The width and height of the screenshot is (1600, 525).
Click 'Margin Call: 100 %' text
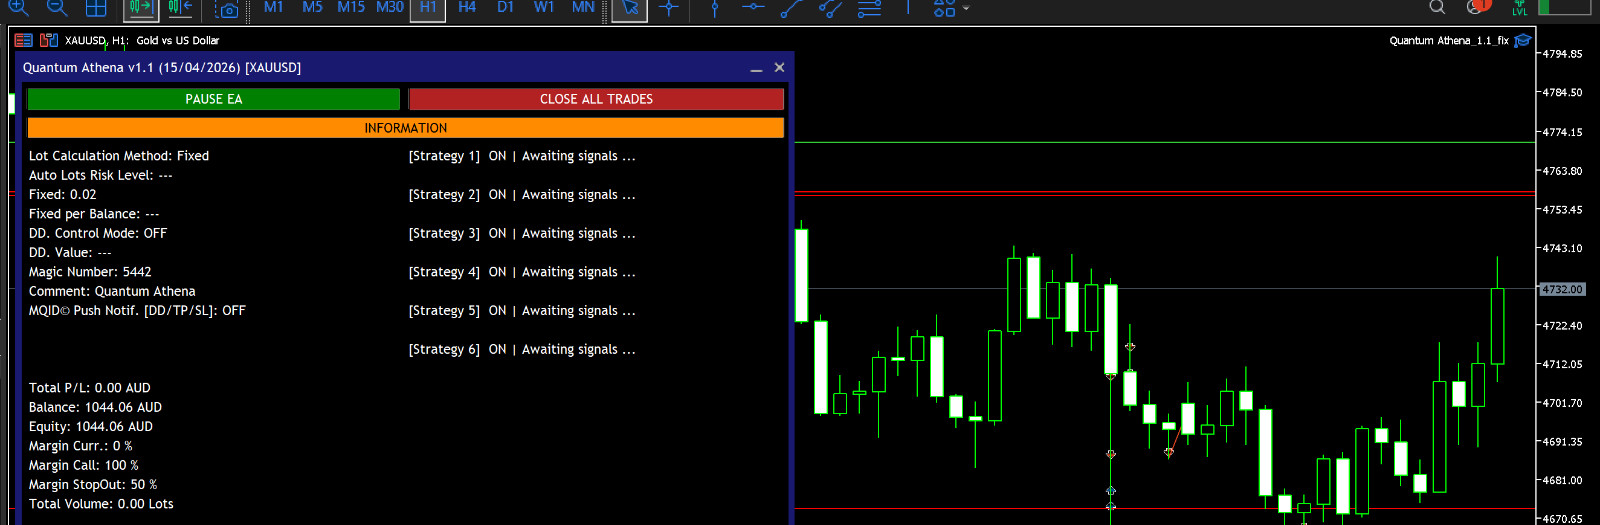(x=84, y=465)
